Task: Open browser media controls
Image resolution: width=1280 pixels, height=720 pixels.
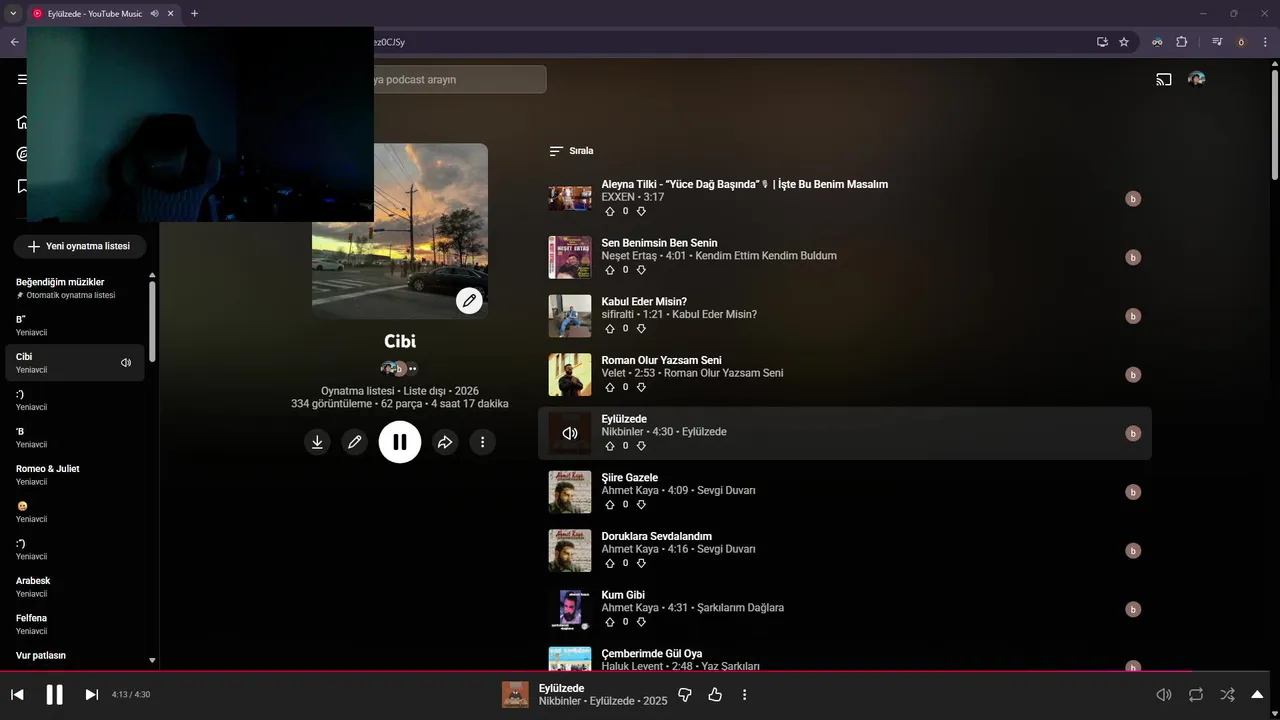Action: point(1217,42)
